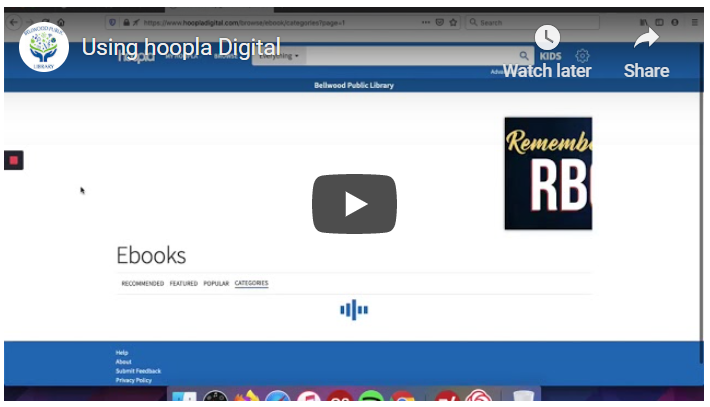This screenshot has width=710, height=407.
Task: Click the Share arrow icon
Action: 646,38
